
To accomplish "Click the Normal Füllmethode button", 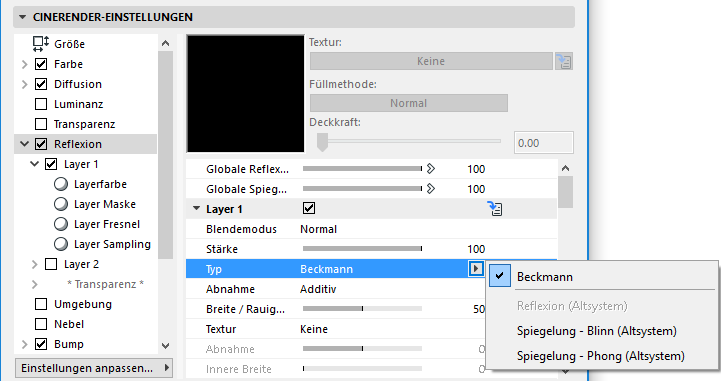I will coord(409,103).
